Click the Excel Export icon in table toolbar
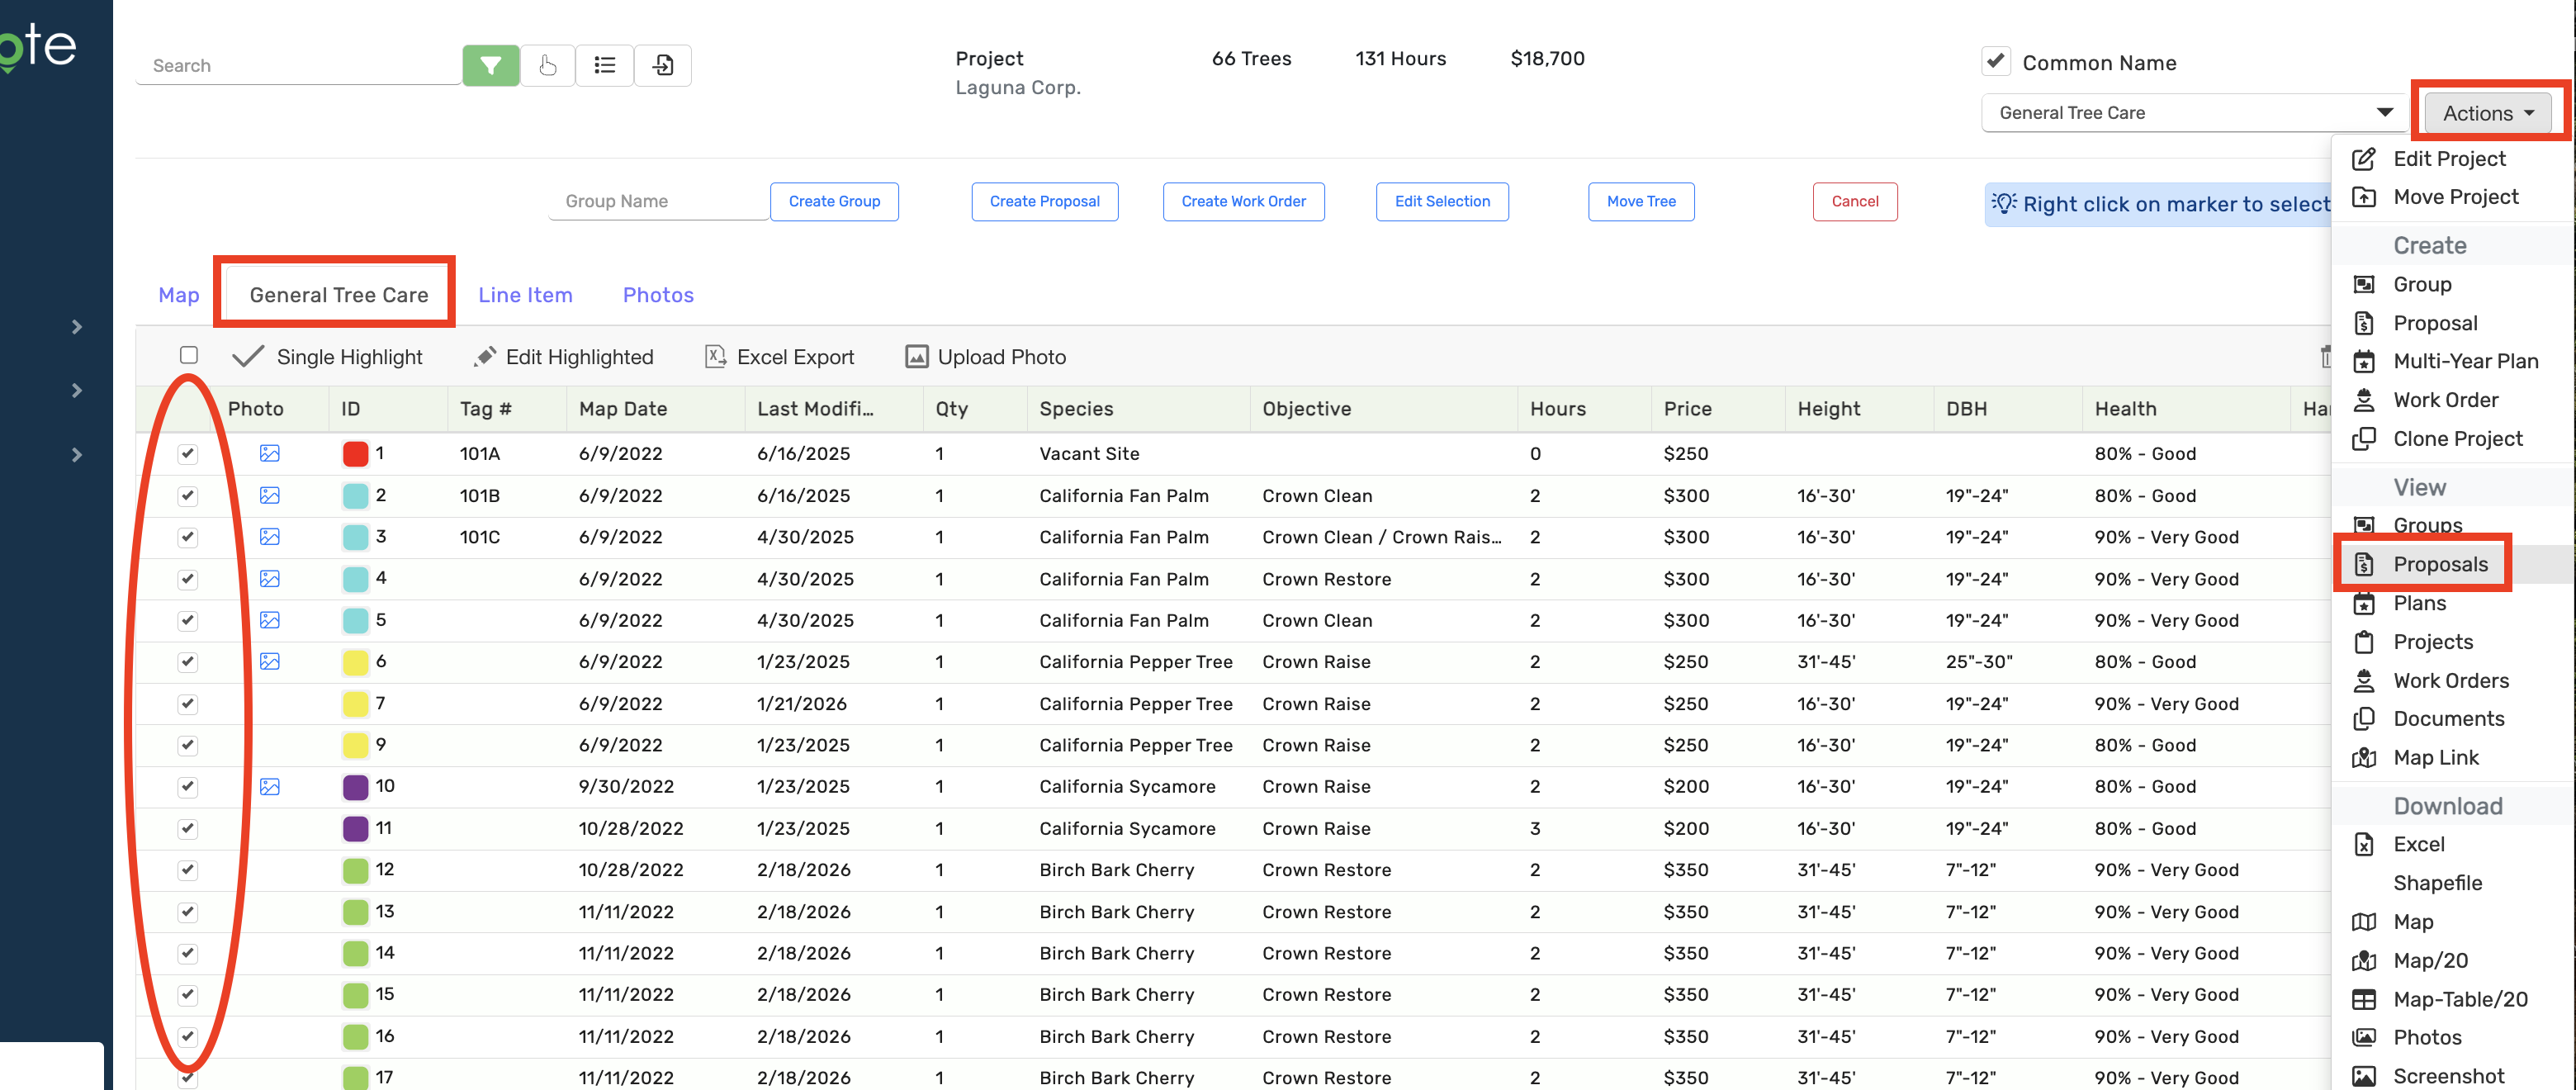Screen dimensions: 2576x1090 (x=715, y=357)
